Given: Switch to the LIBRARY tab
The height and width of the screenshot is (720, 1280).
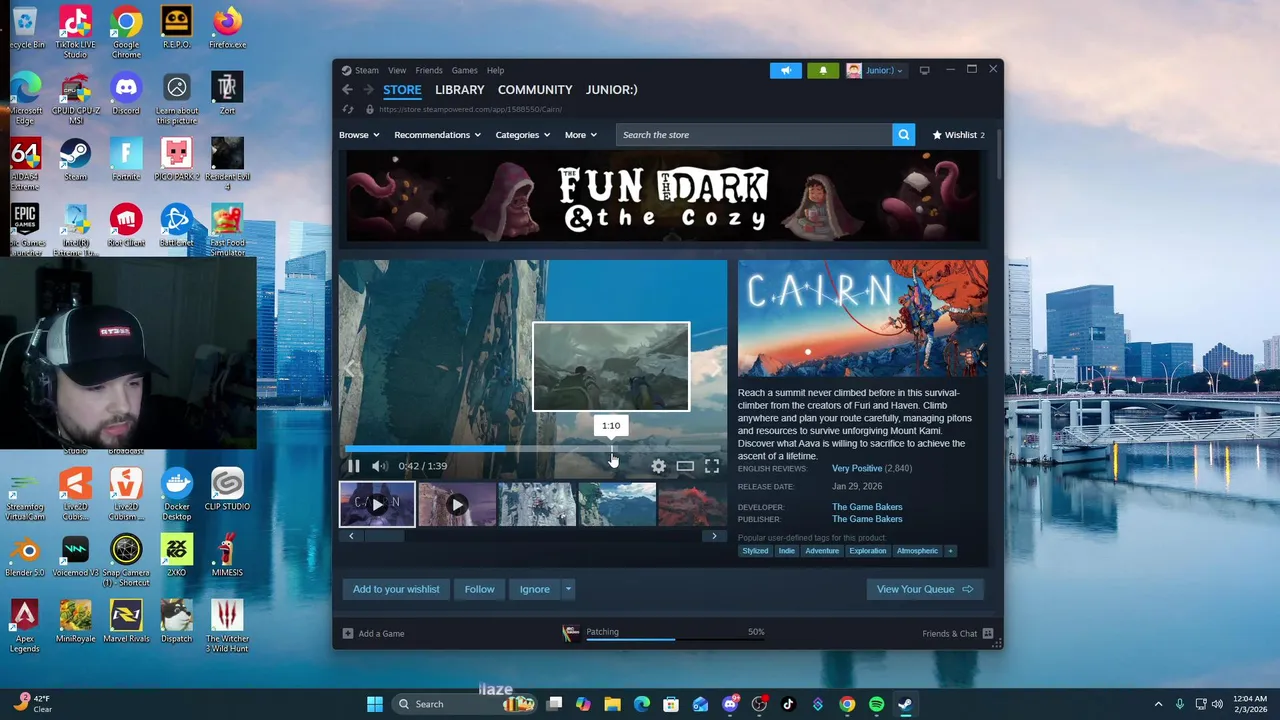Looking at the screenshot, I should [x=459, y=90].
